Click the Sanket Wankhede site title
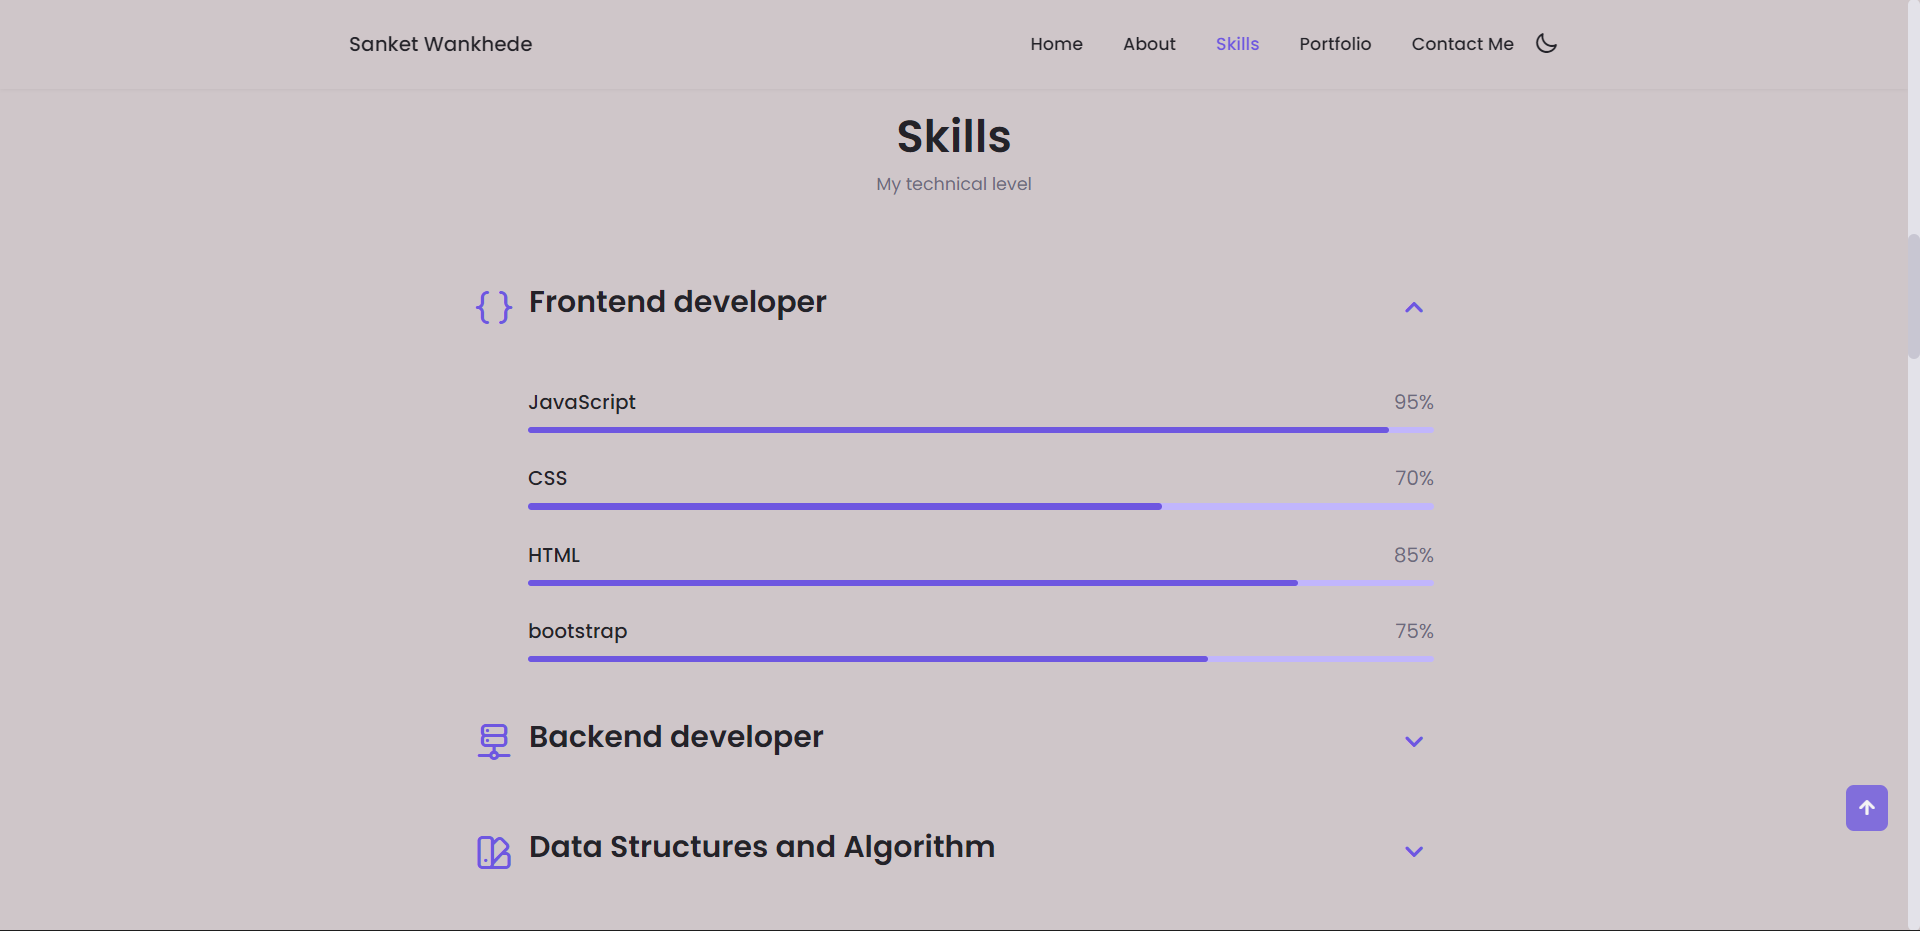Image resolution: width=1920 pixels, height=931 pixels. [440, 44]
